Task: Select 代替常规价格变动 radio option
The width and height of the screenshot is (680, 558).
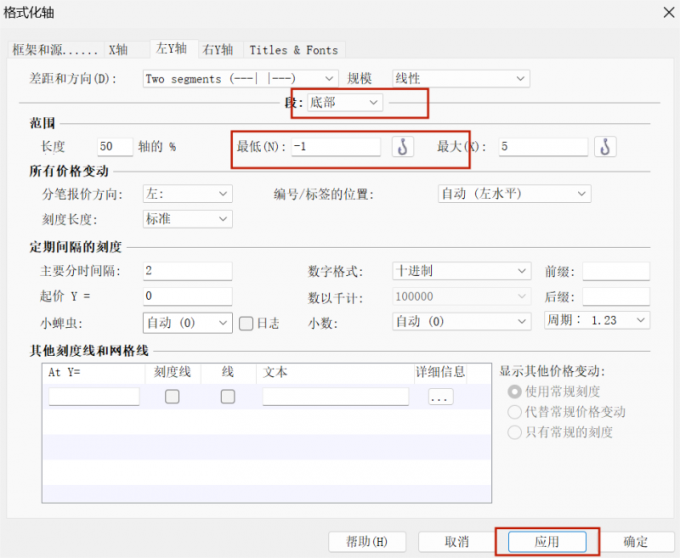Action: 514,412
